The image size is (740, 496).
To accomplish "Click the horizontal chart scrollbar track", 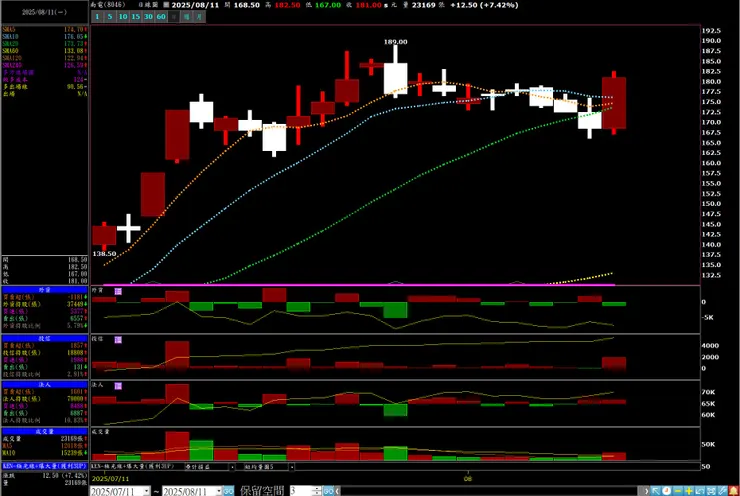I will coord(491,491).
